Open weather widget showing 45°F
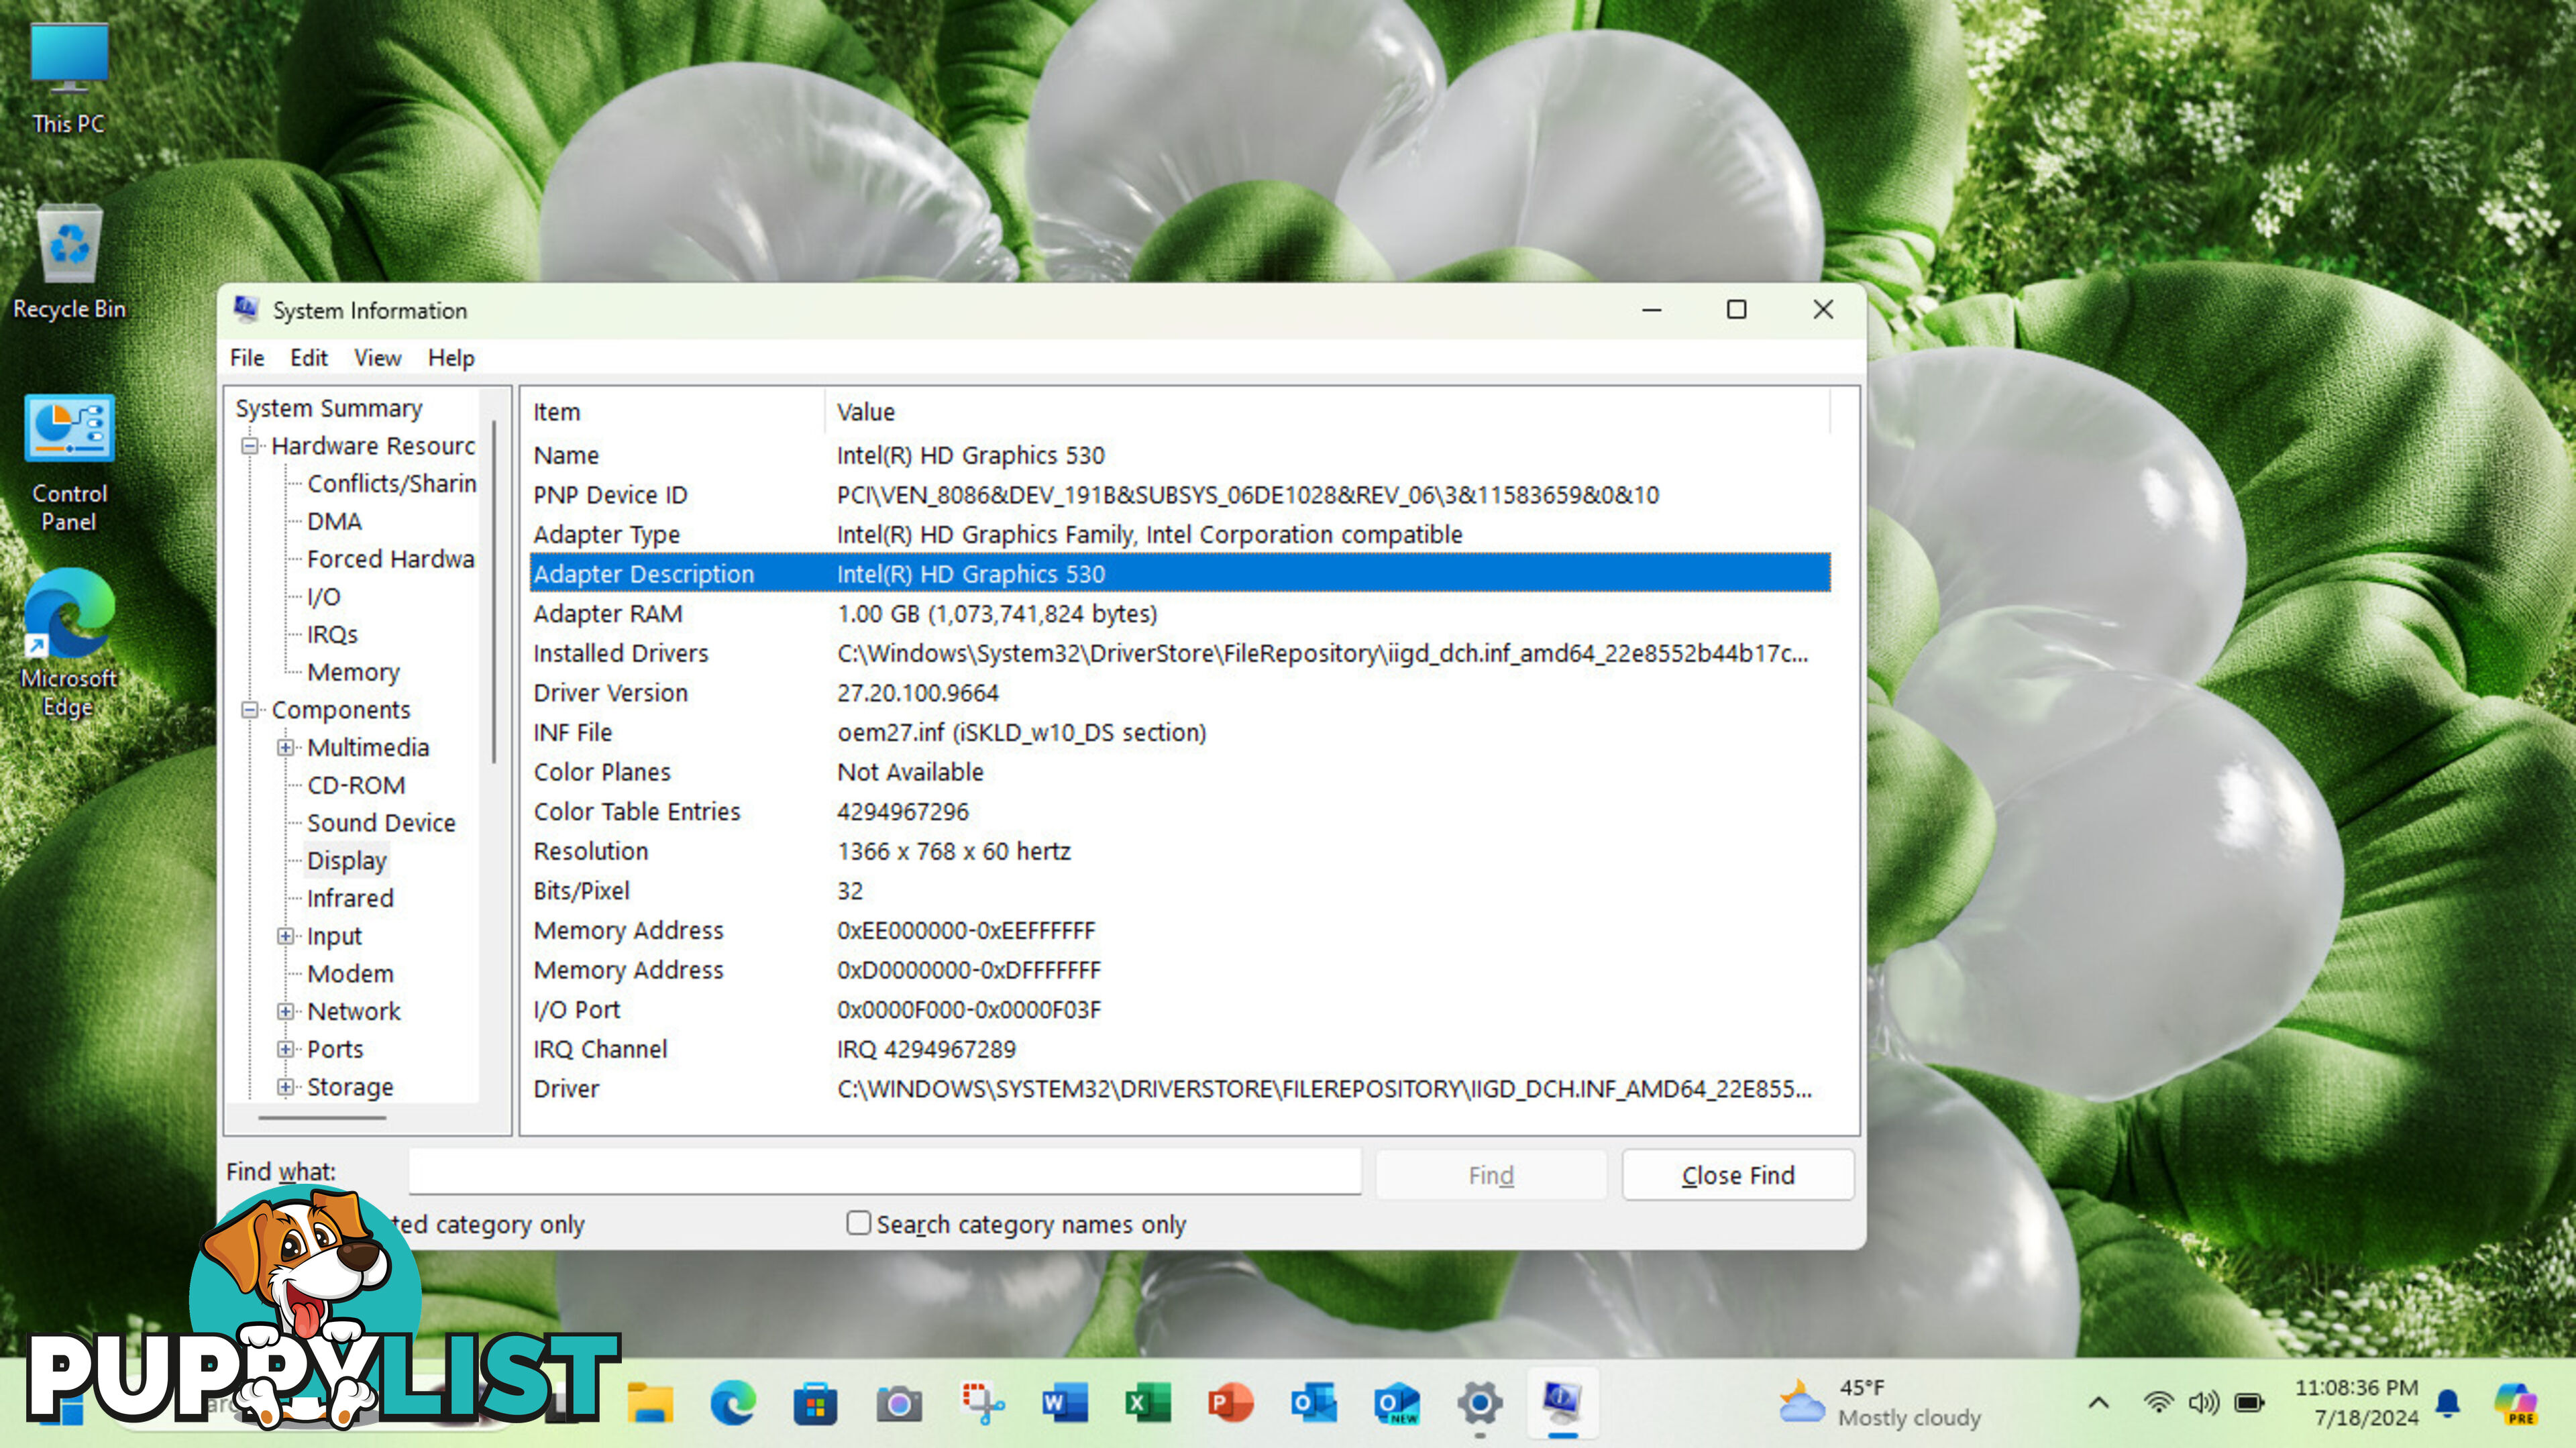2576x1448 pixels. click(1880, 1402)
